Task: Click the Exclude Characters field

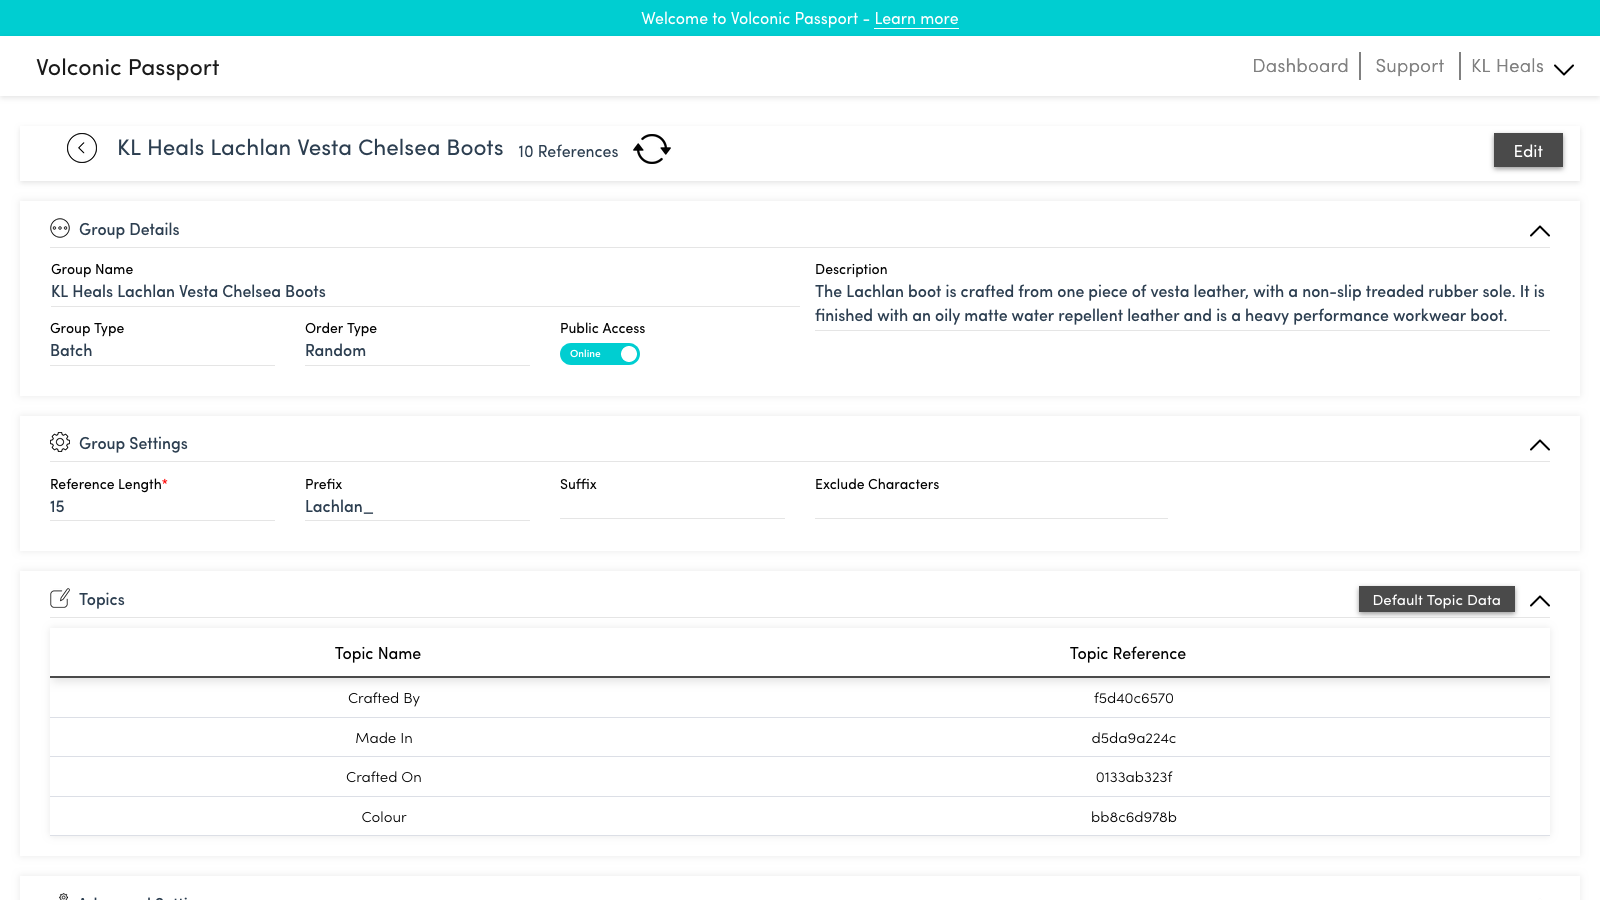Action: (991, 507)
